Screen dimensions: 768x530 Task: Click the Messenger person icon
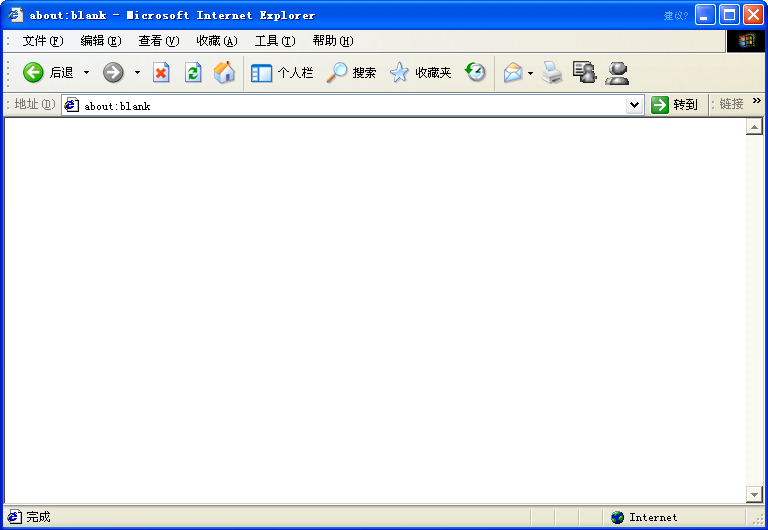(617, 73)
